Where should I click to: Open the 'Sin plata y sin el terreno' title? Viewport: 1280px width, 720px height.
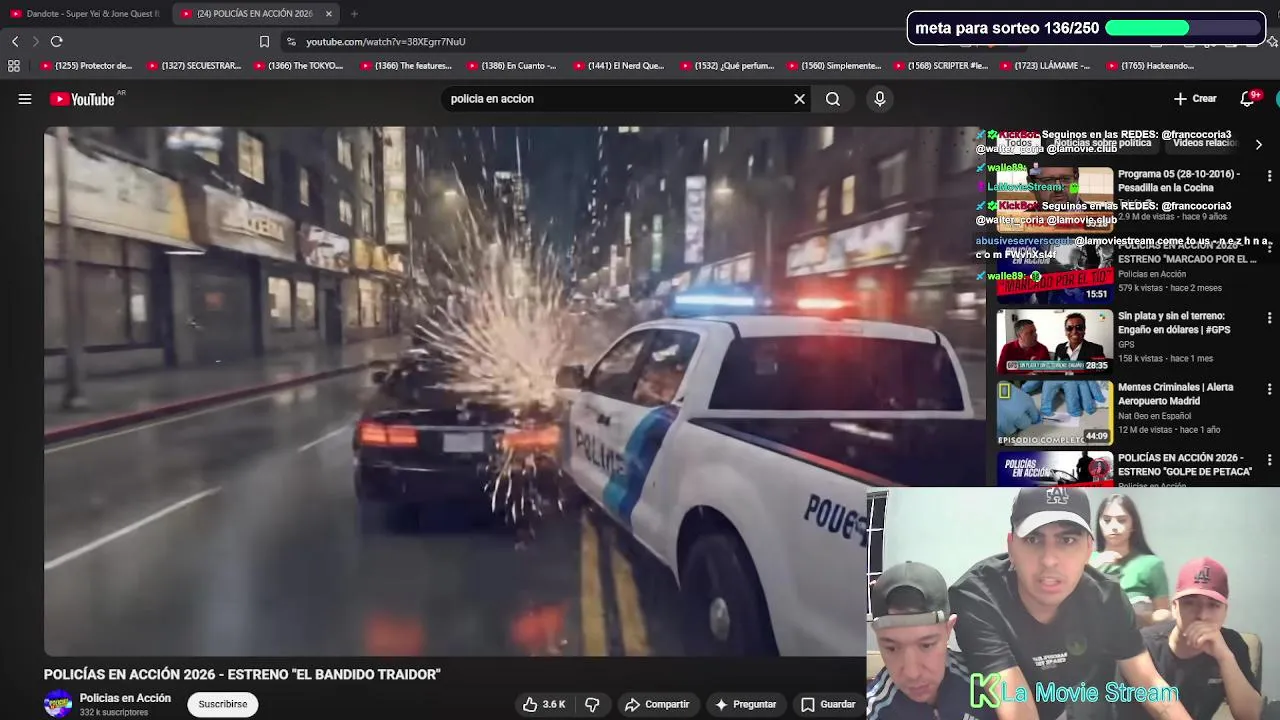coord(1174,323)
